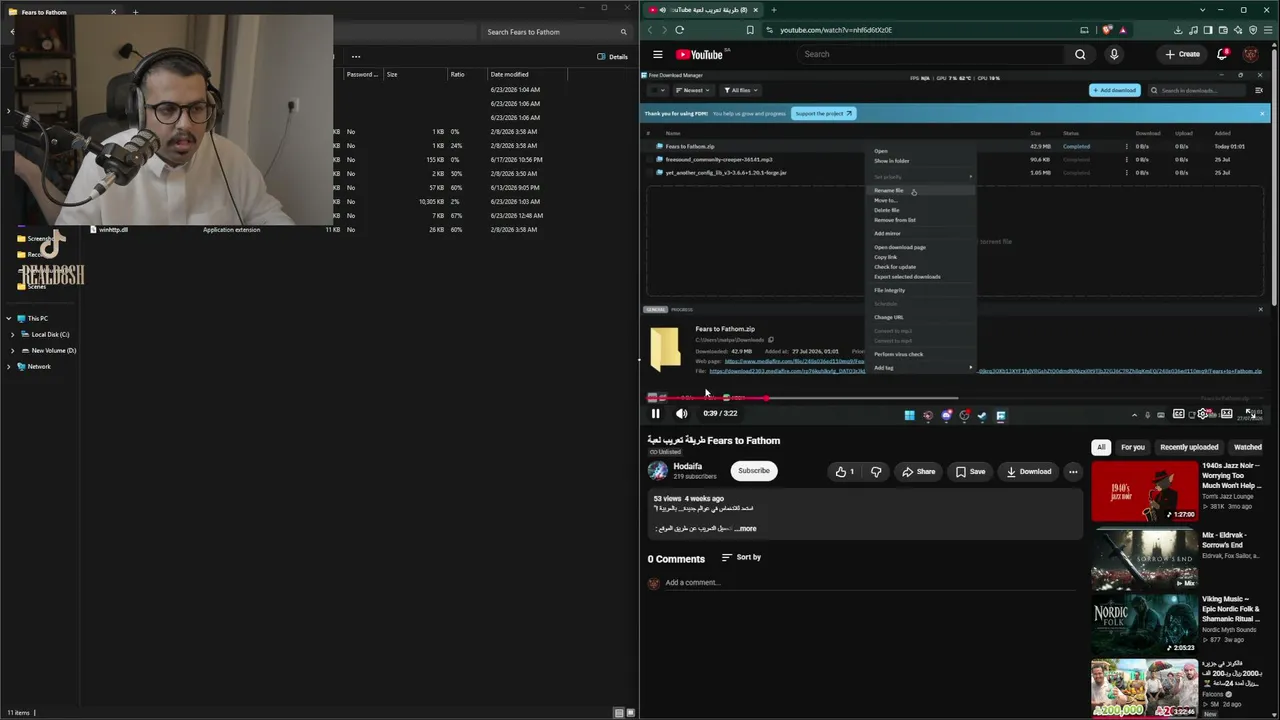The image size is (1280, 720).
Task: Sort Explorer files by Date modified column
Action: [527, 74]
